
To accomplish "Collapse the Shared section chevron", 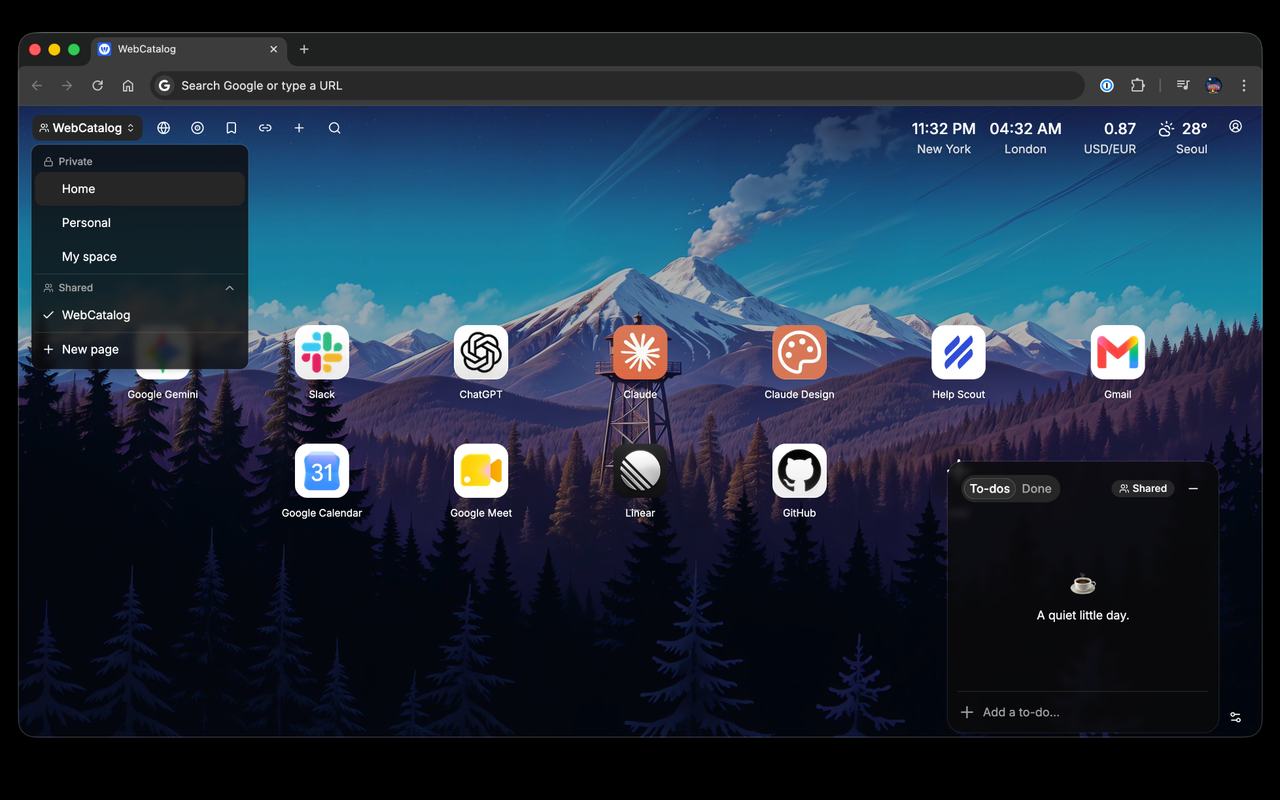I will click(230, 288).
